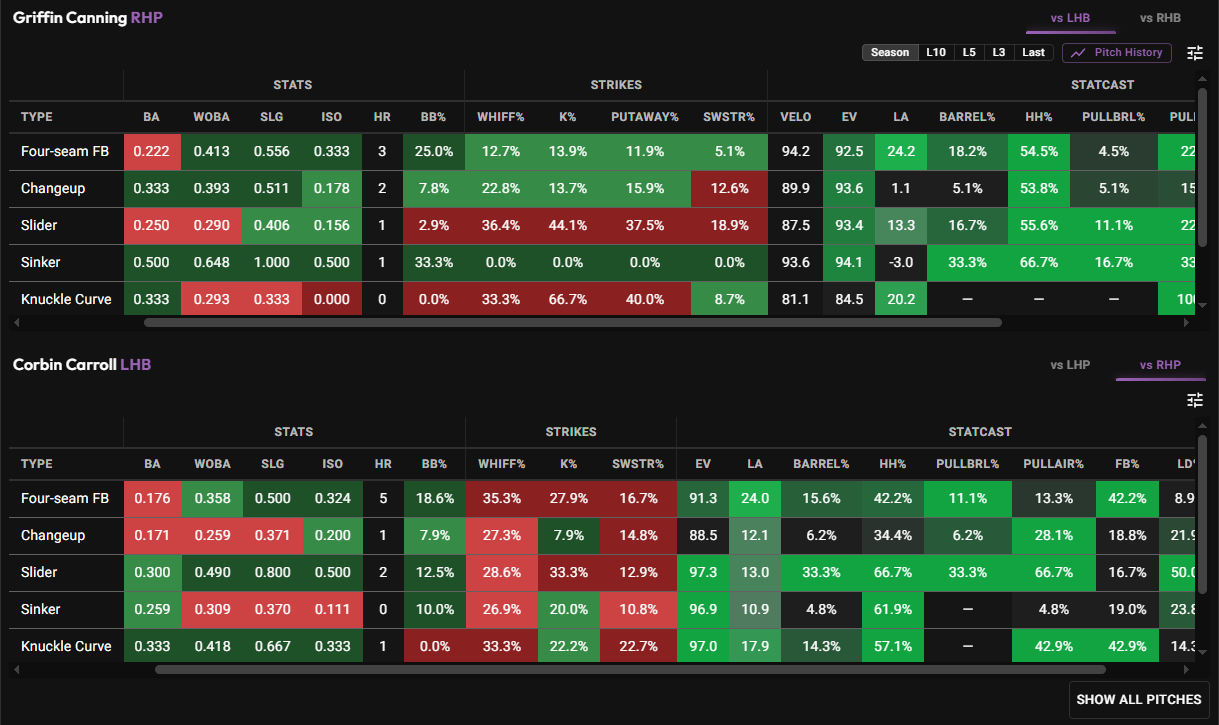The width and height of the screenshot is (1219, 725).
Task: Click Canning Four-seam BB% value 25.0%
Action: tap(434, 152)
